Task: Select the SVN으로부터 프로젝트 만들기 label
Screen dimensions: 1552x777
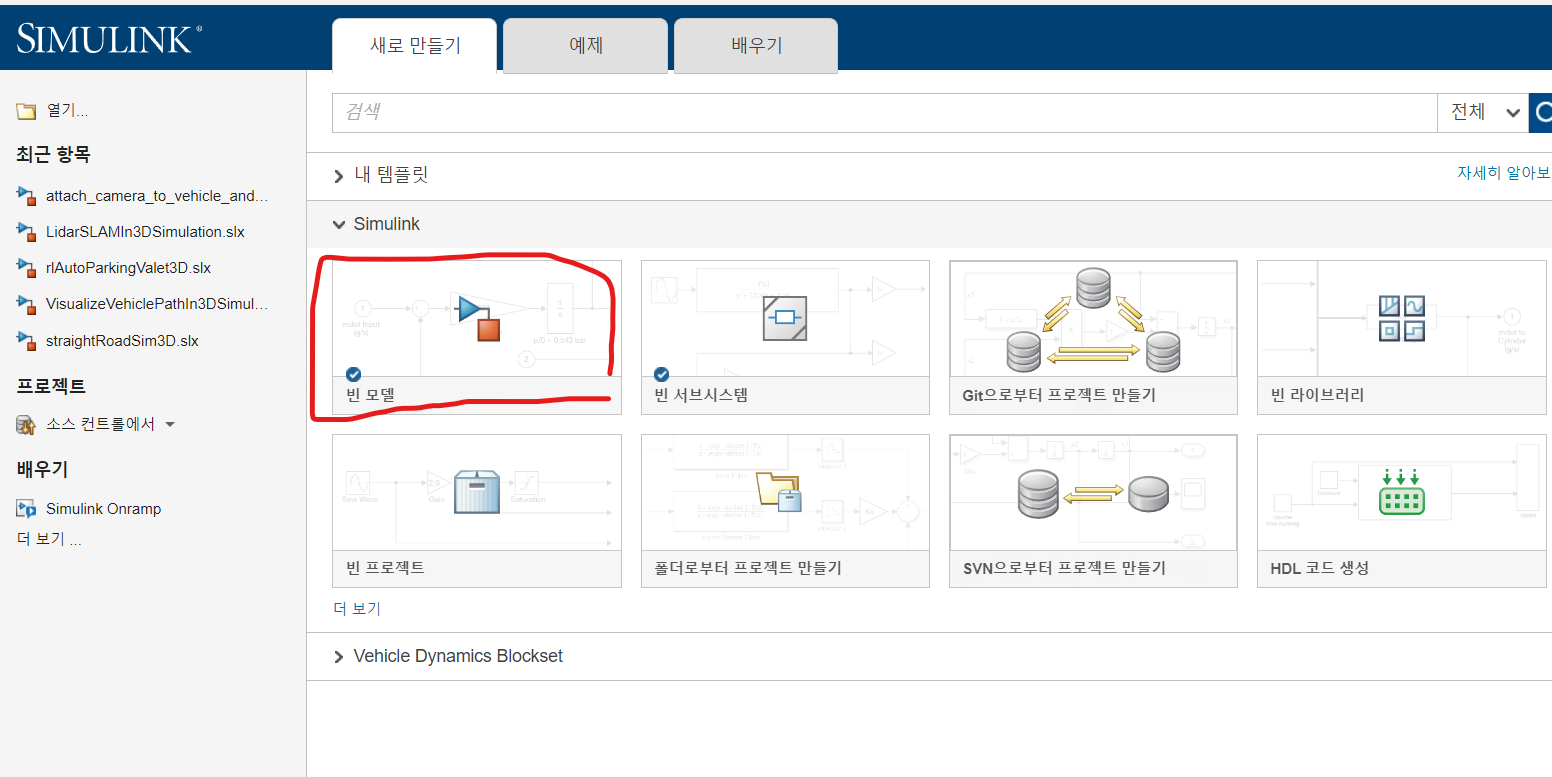Action: click(x=1064, y=568)
